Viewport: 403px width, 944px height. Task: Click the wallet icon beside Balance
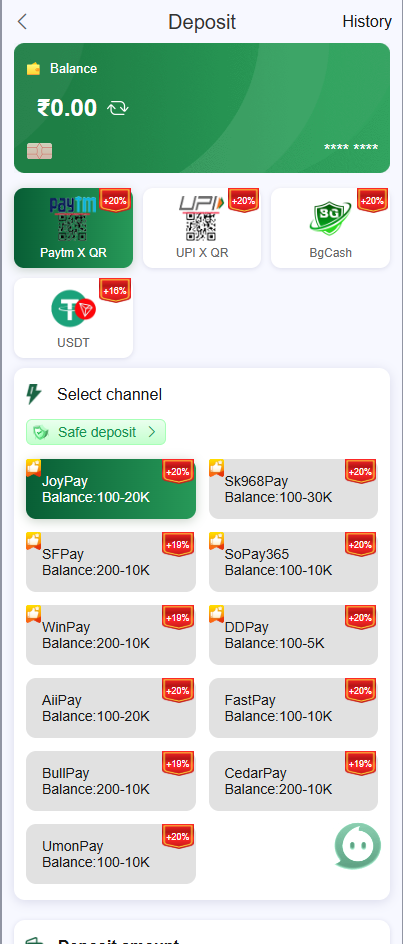[34, 69]
